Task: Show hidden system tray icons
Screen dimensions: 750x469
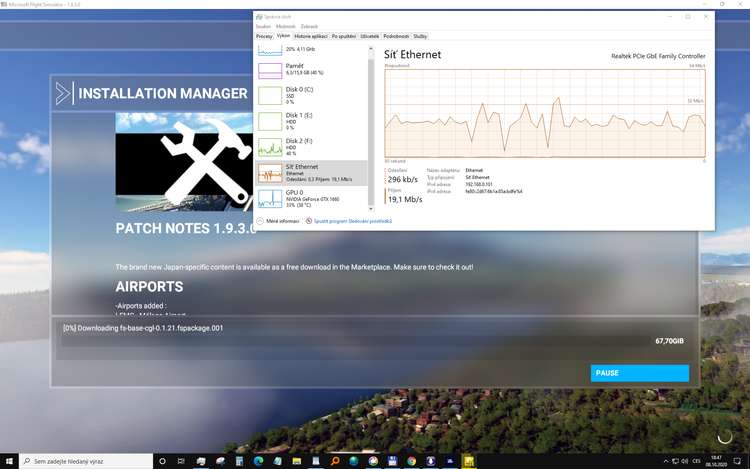Action: tap(666, 461)
